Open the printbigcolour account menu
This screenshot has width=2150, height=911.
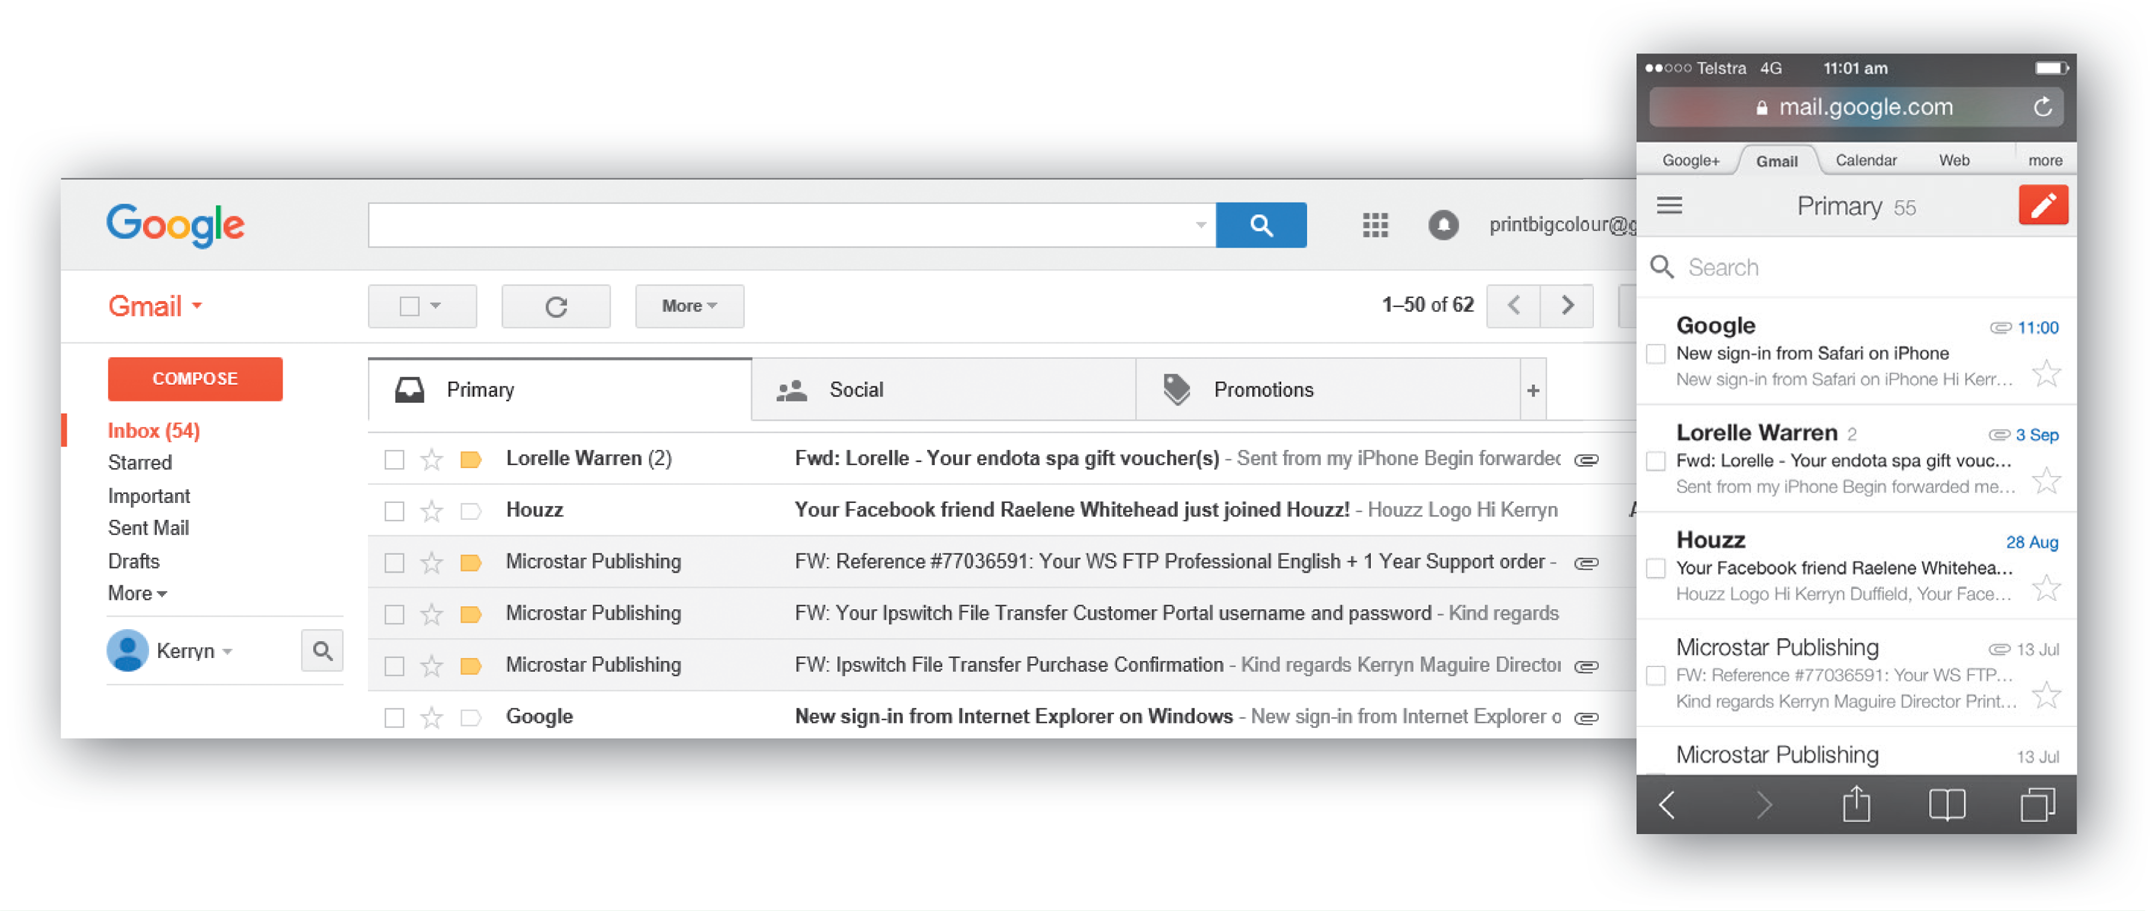pyautogui.click(x=1562, y=225)
